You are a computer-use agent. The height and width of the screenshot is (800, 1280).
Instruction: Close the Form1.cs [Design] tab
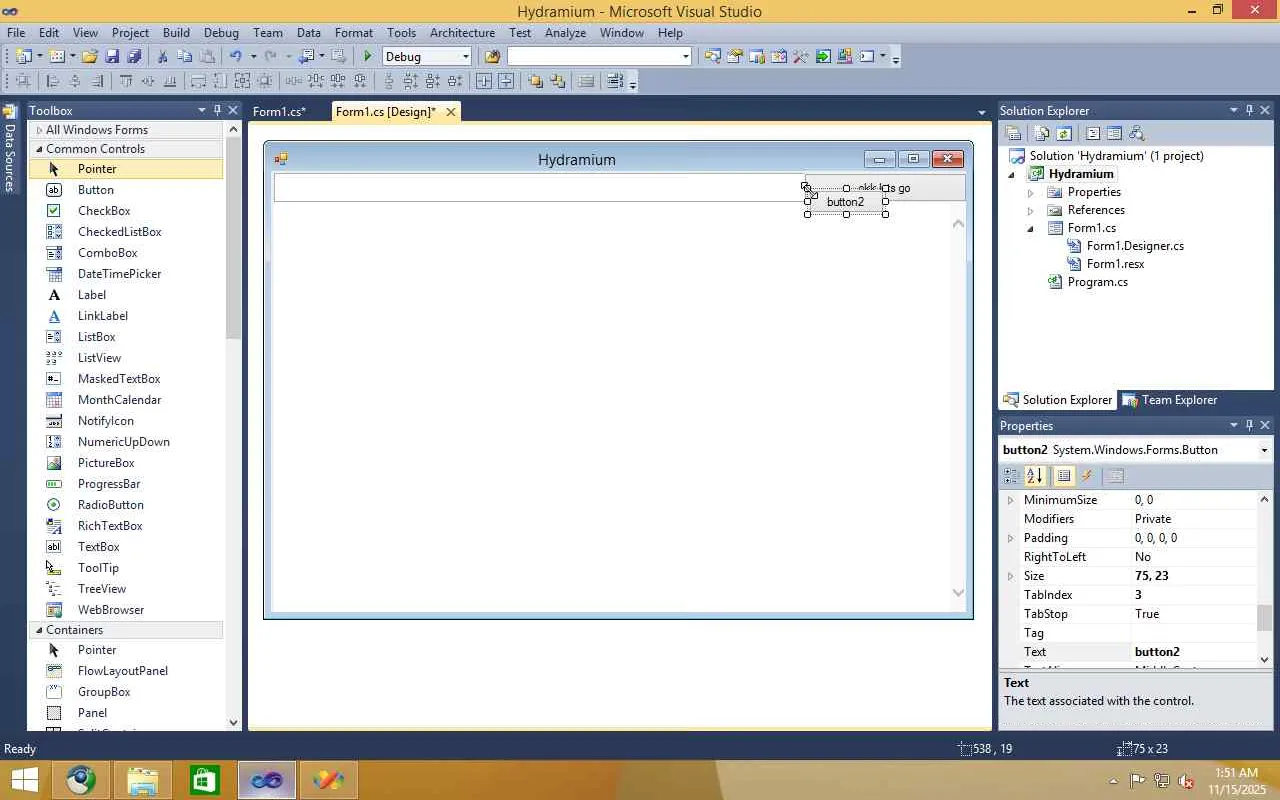tap(451, 112)
